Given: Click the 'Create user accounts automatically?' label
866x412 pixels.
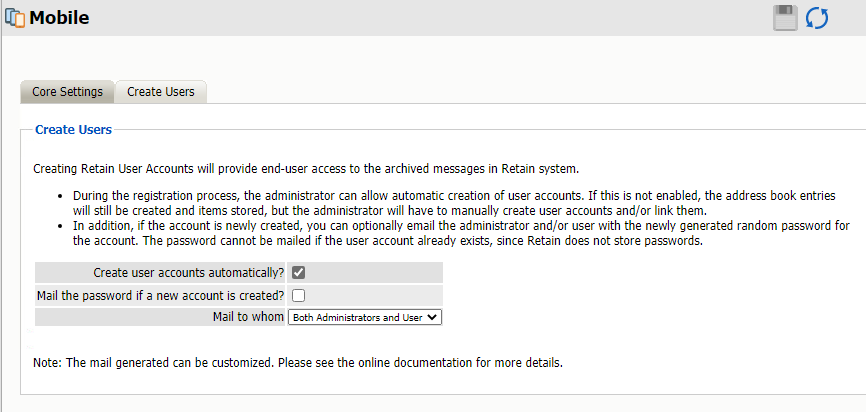Looking at the screenshot, I should [x=188, y=273].
